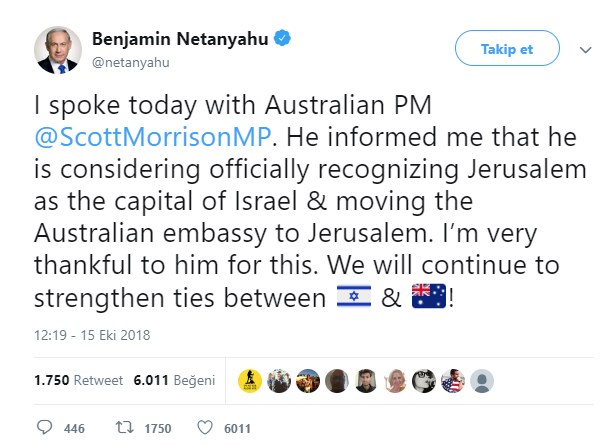Click the blue verified badge
This screenshot has width=609, height=446.
[283, 39]
